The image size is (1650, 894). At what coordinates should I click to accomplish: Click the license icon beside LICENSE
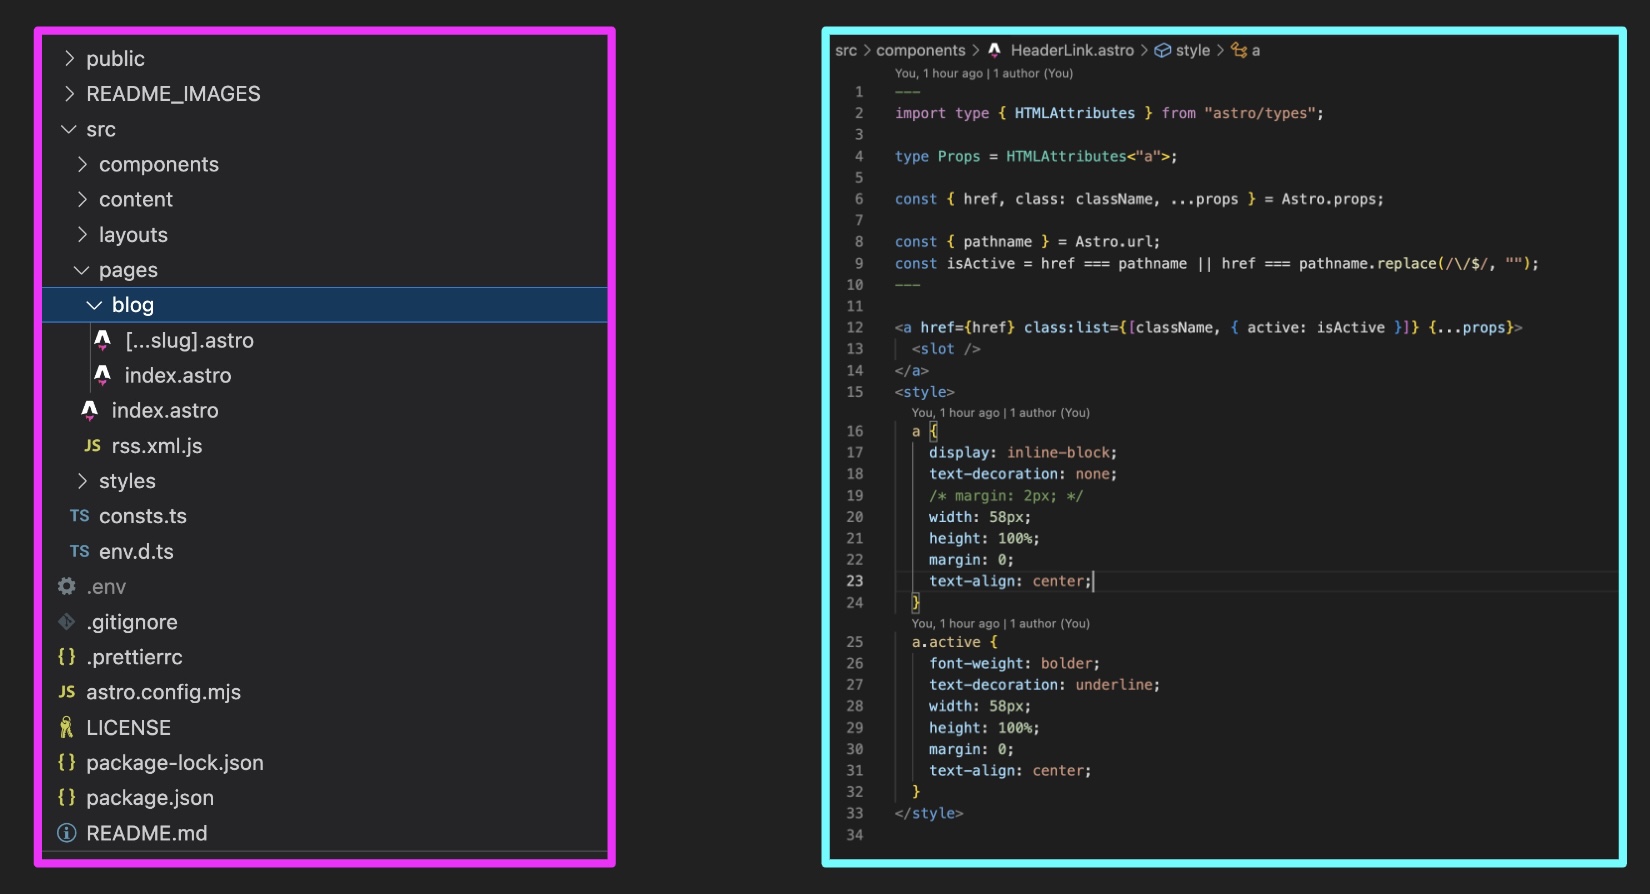click(x=67, y=728)
